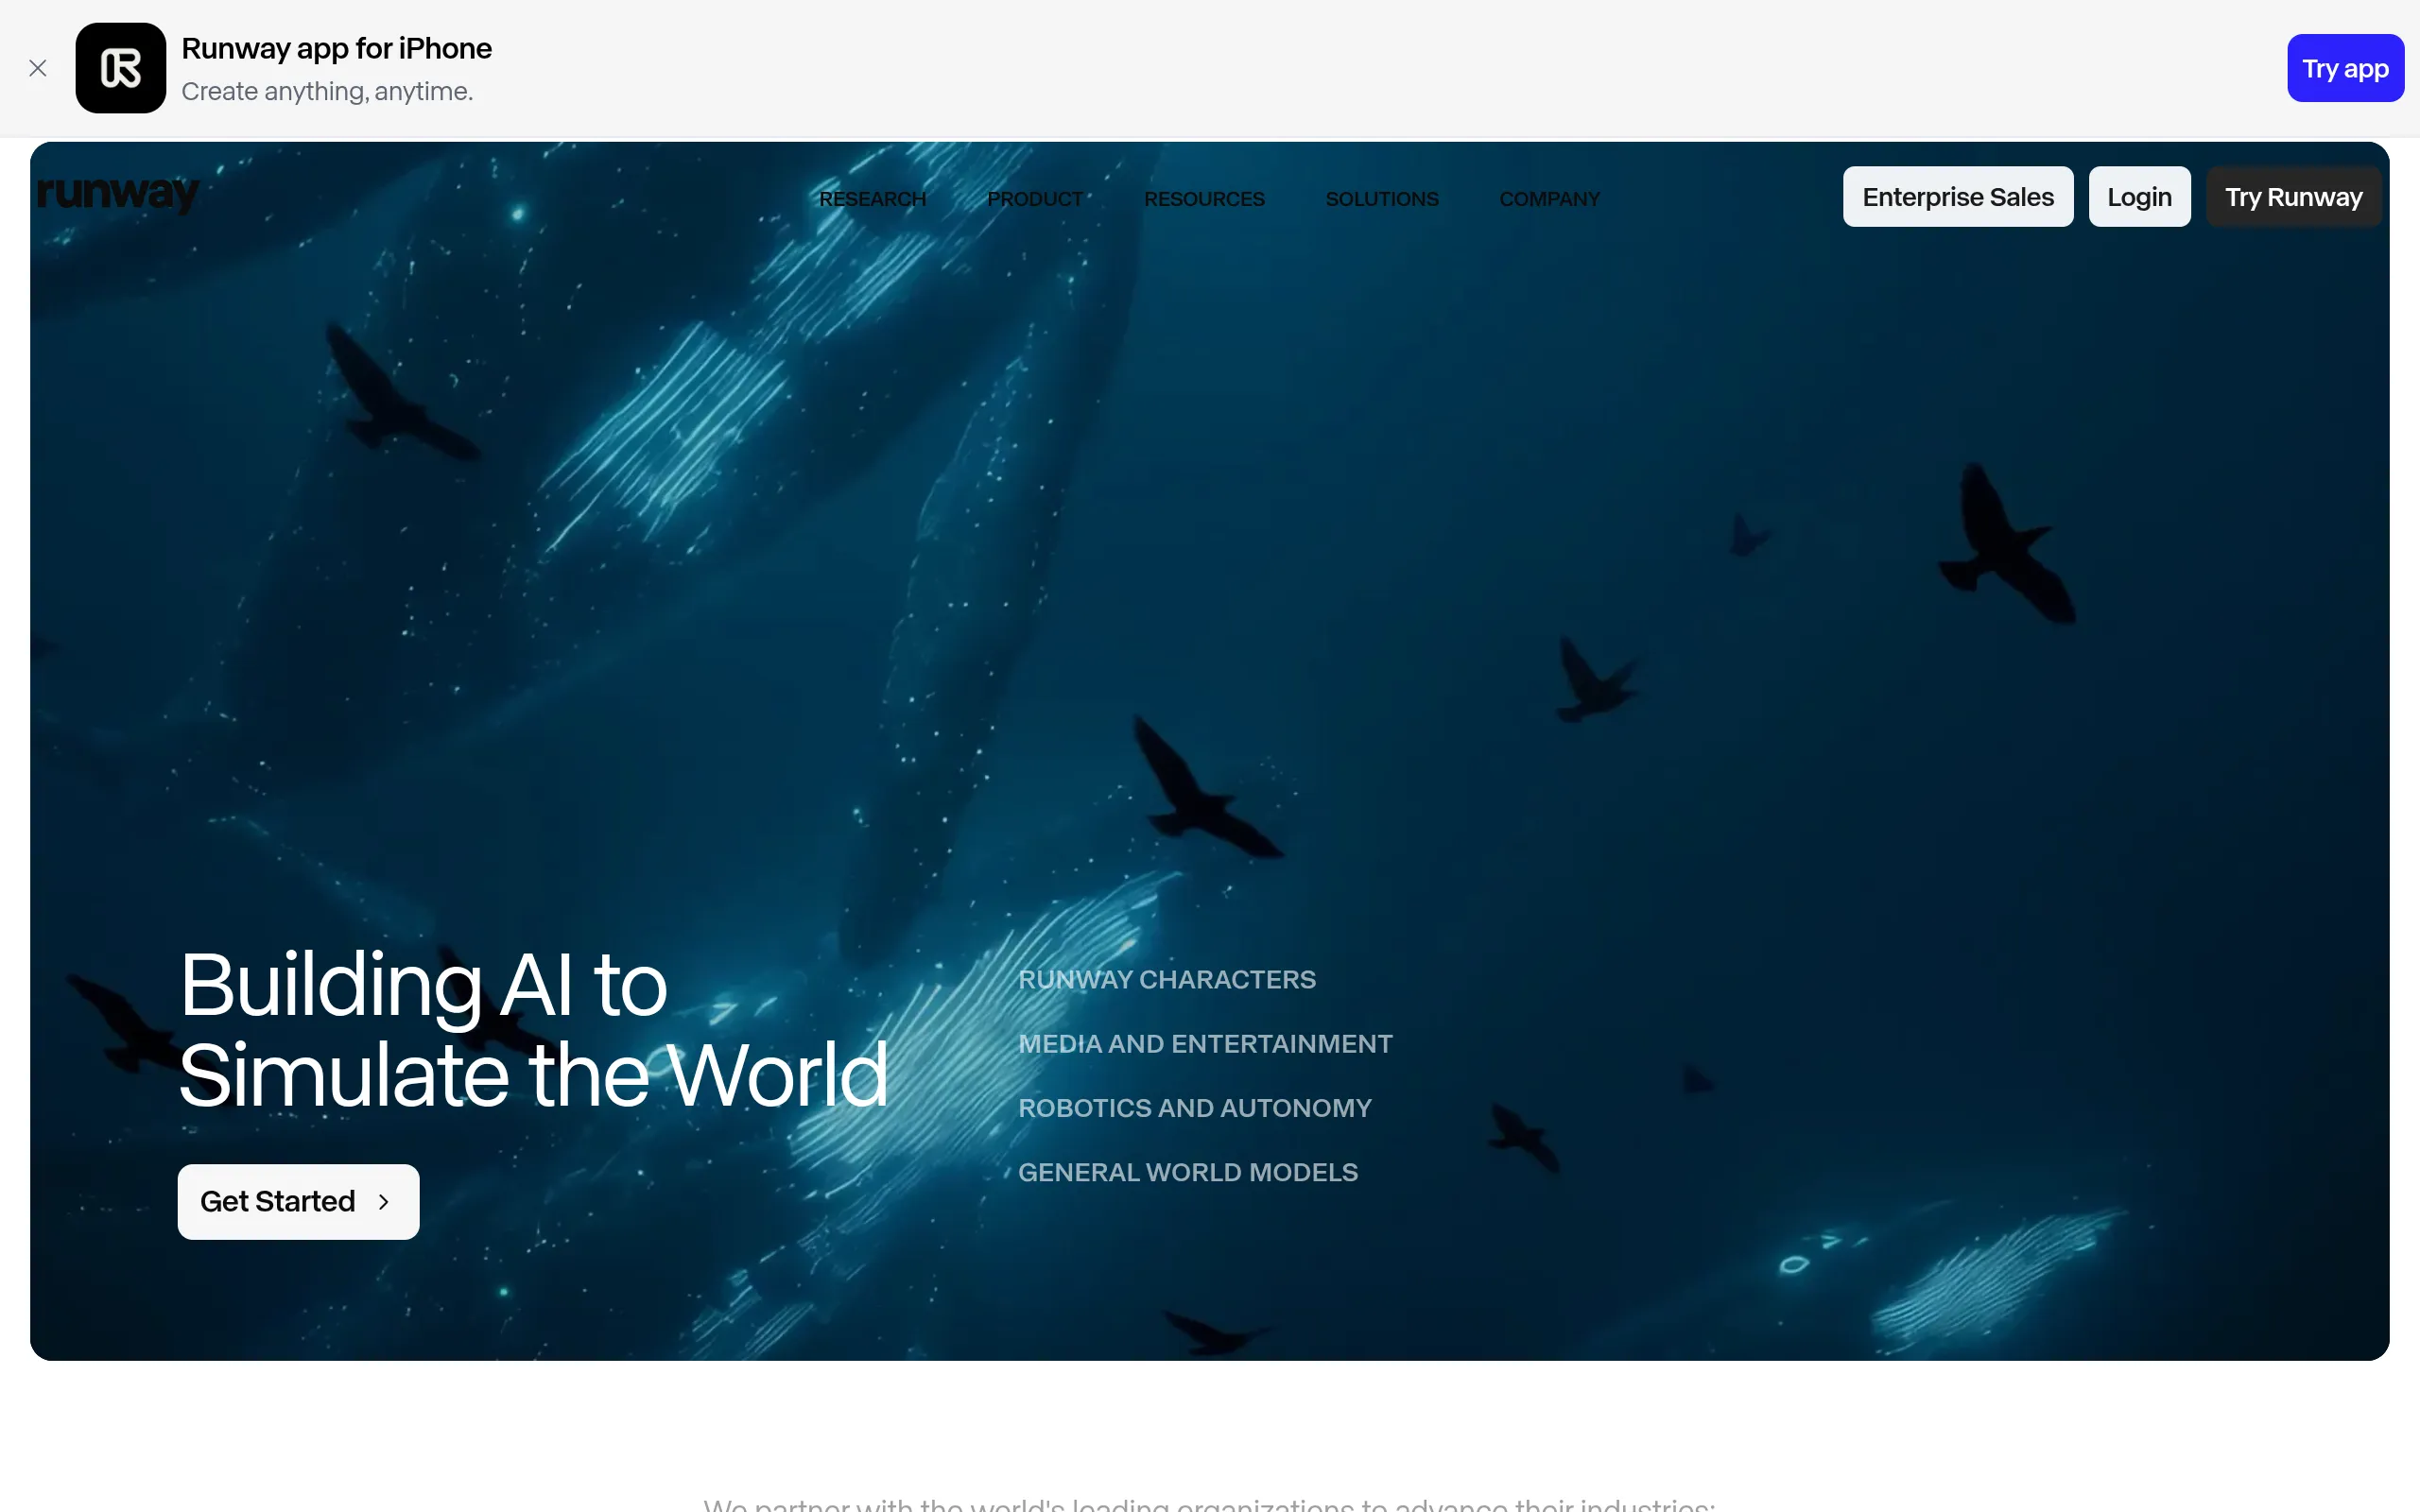Click the Try app button
The height and width of the screenshot is (1512, 2420).
(2345, 68)
